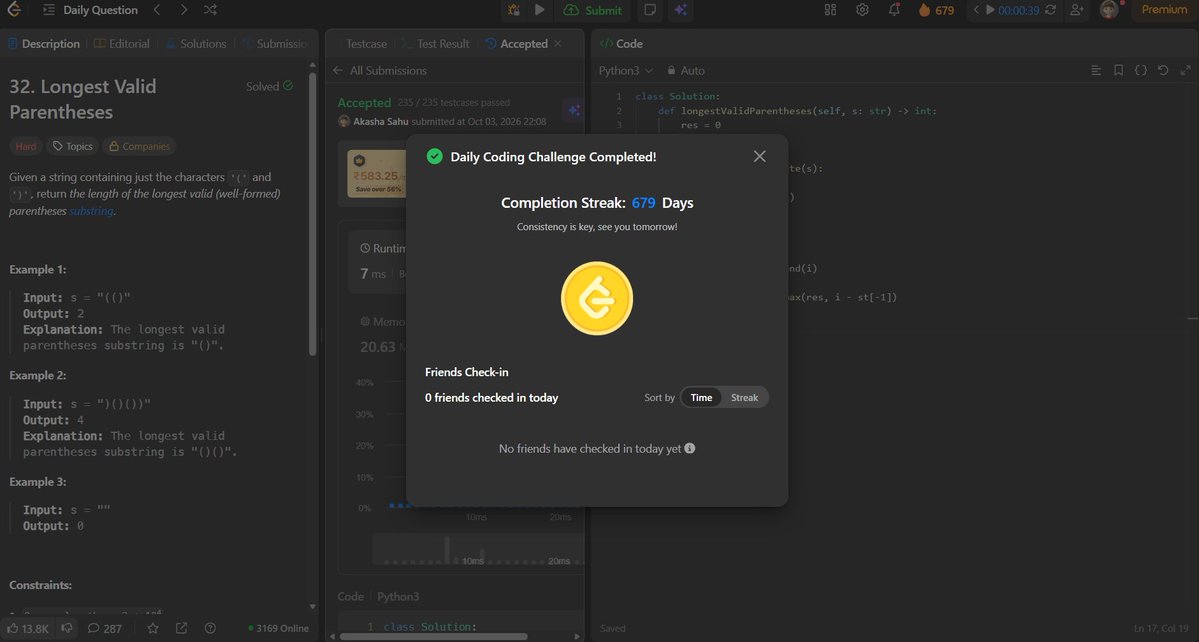This screenshot has height=642, width=1199.
Task: Open Python3 language dropdown
Action: coord(626,70)
